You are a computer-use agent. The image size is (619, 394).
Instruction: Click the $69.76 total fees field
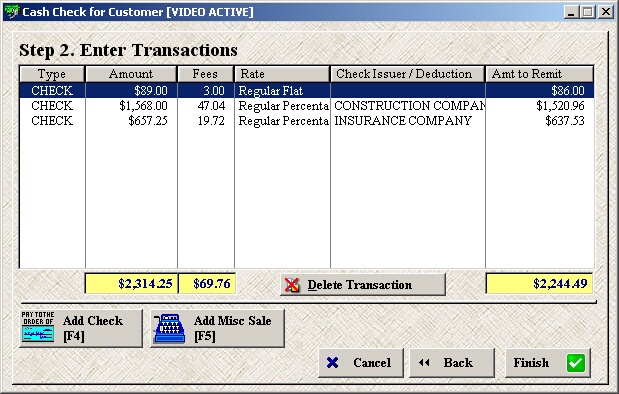tap(207, 283)
